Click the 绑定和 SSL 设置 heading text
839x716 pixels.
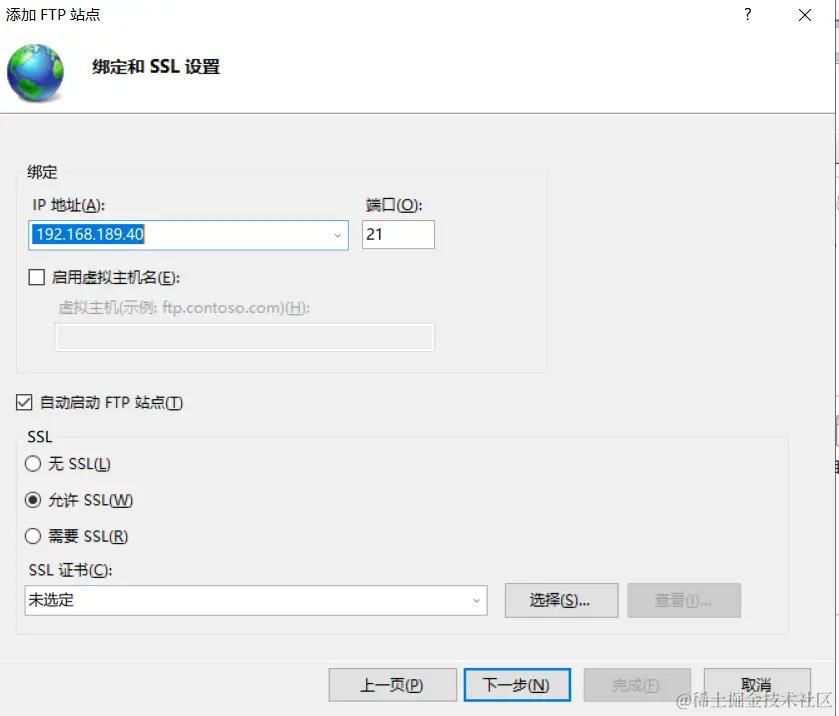coord(156,66)
